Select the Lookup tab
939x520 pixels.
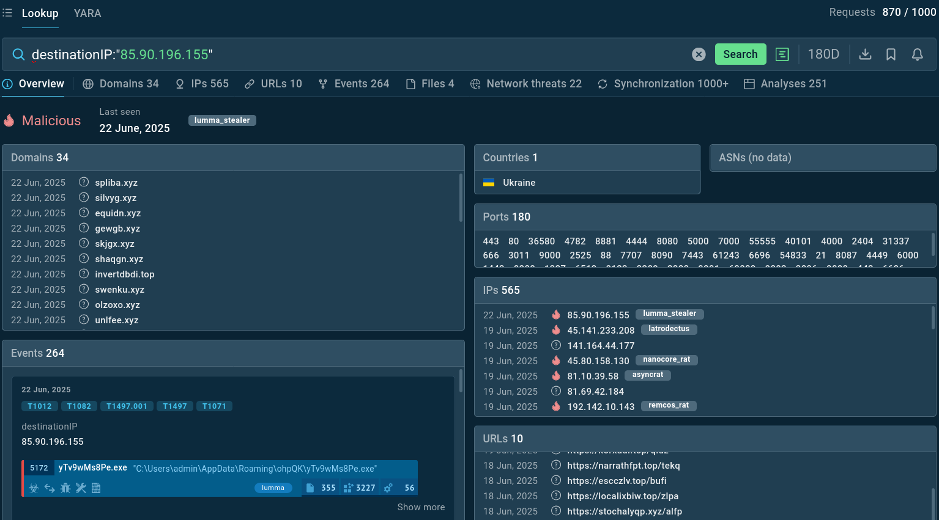click(x=40, y=13)
